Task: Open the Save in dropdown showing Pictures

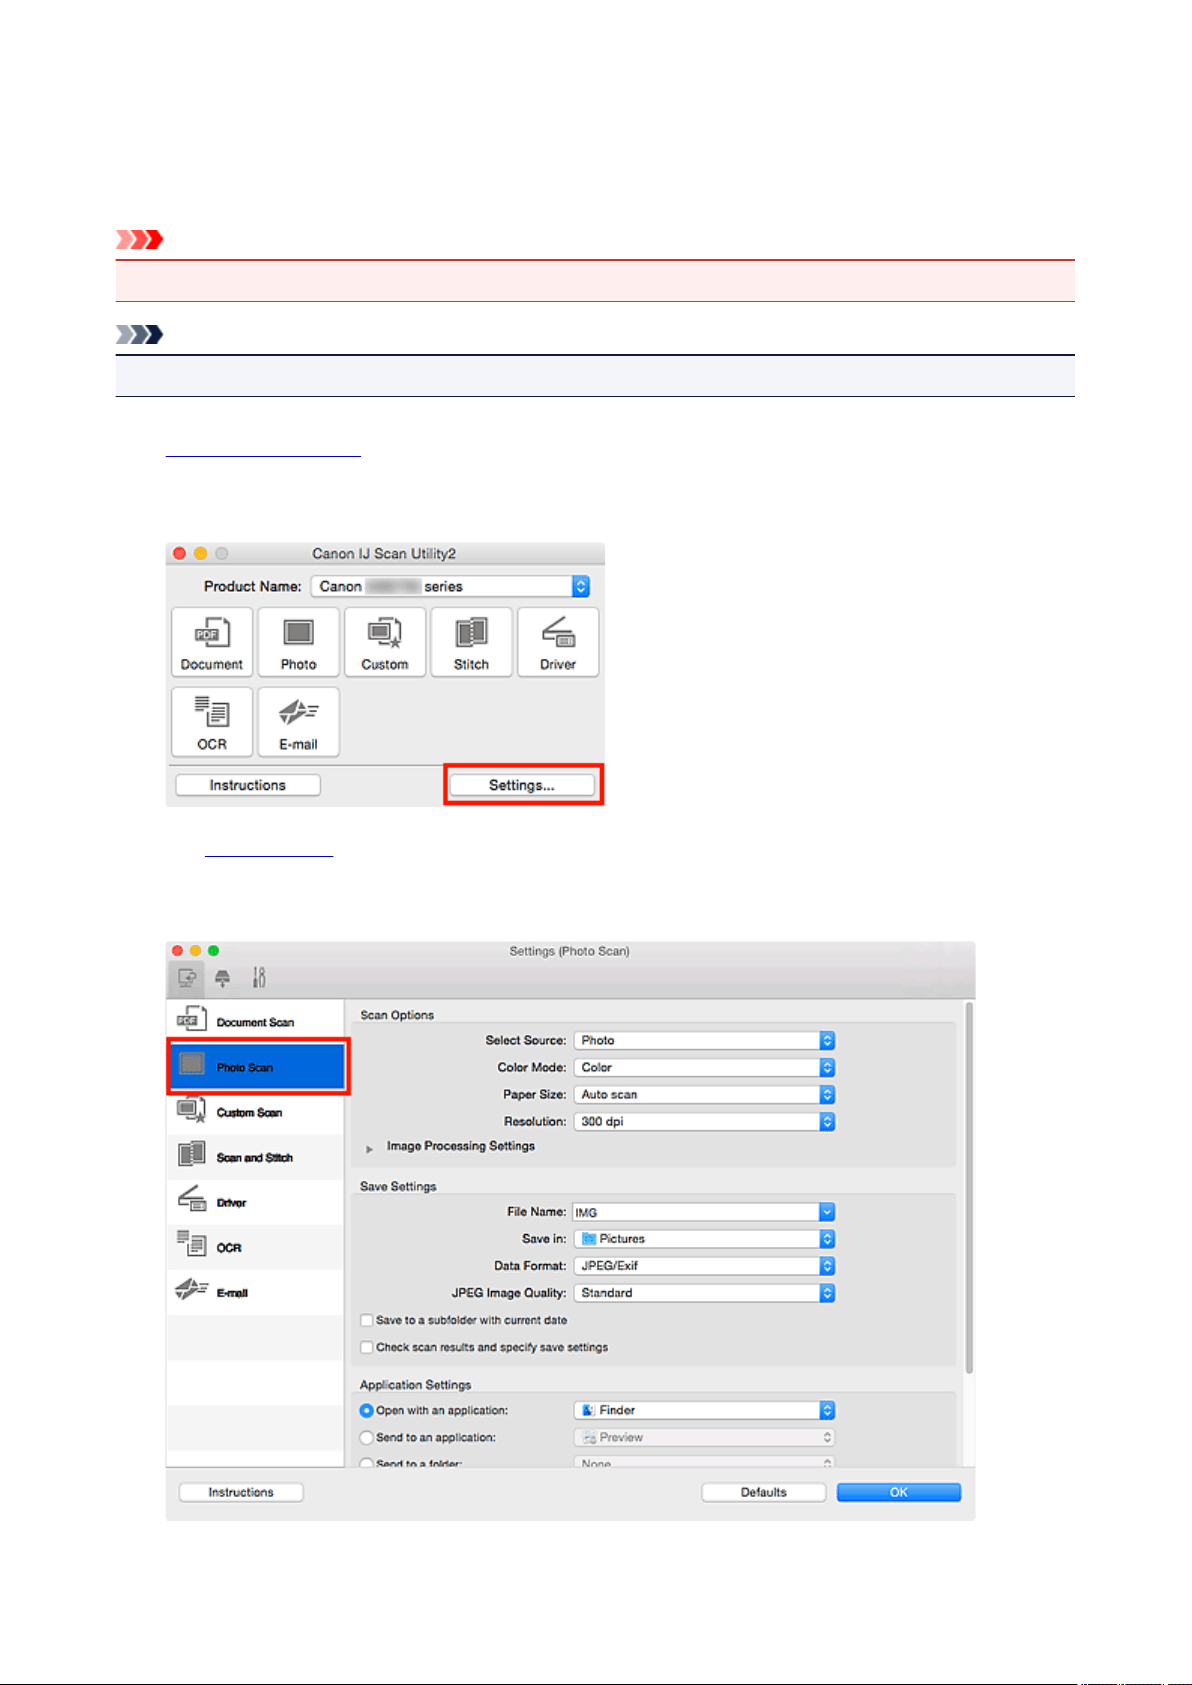Action: point(704,1238)
